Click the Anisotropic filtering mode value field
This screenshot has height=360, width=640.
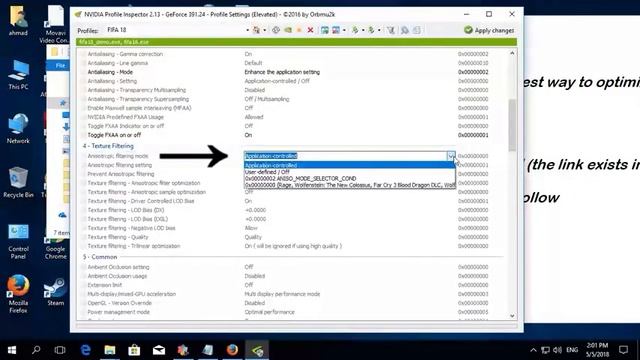click(345, 156)
